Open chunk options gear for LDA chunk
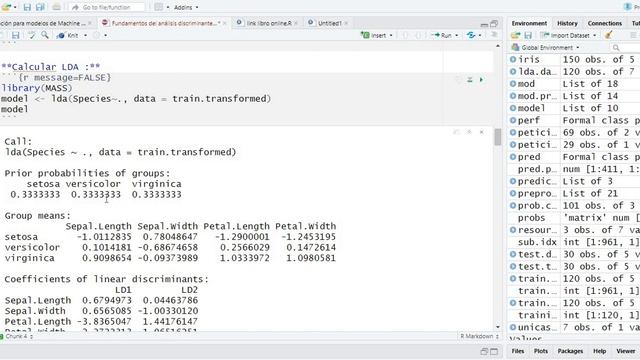This screenshot has height=360, width=640. [458, 80]
